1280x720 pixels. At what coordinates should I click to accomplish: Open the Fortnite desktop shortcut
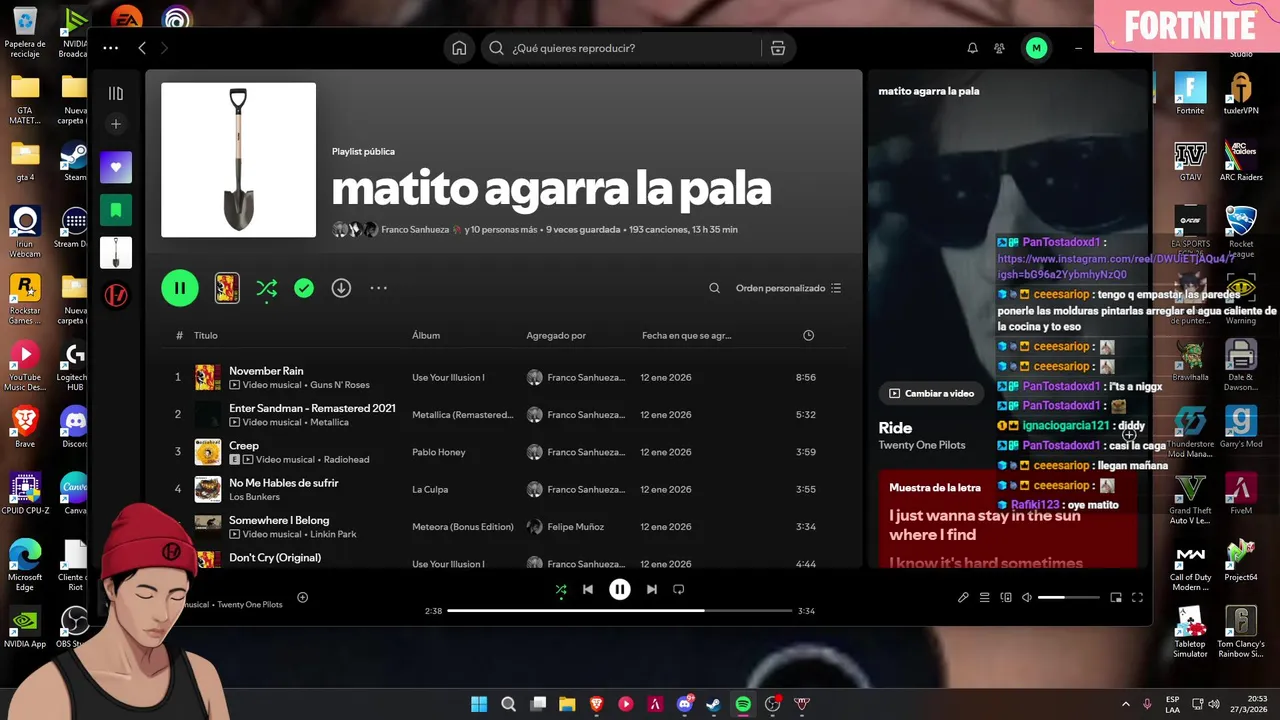coord(1190,95)
